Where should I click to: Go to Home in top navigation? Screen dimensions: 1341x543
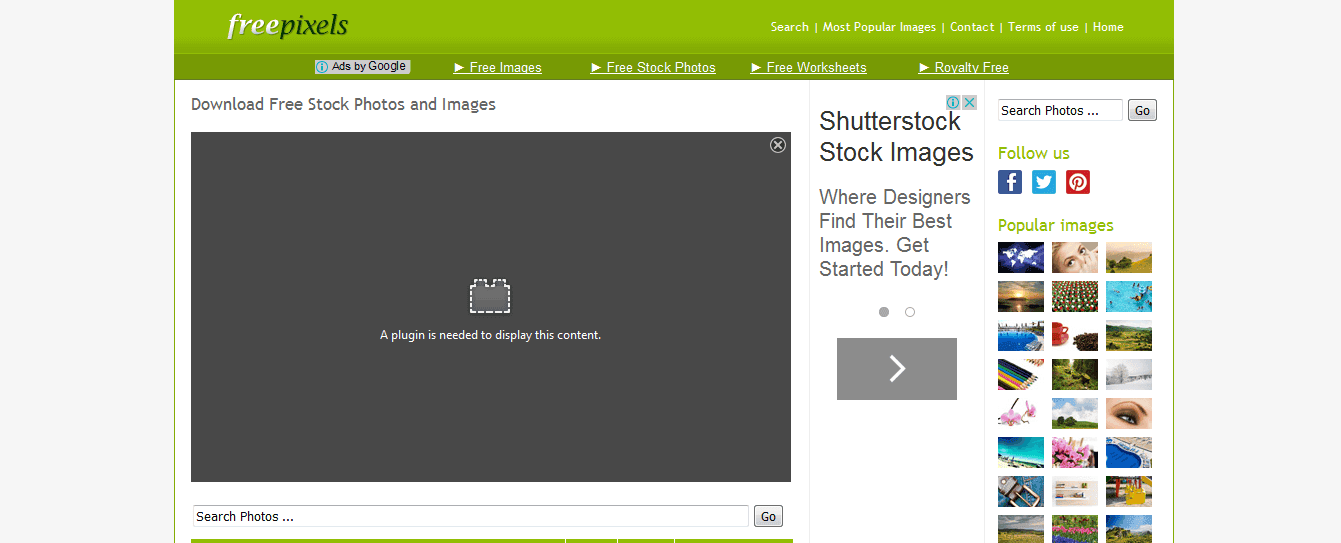(1108, 27)
